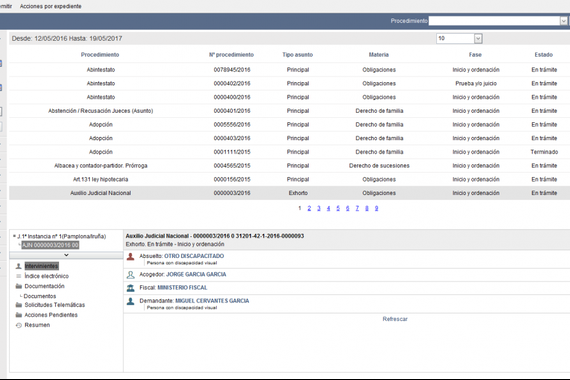Click the Solicitudes Telemáticas folder icon
Image resolution: width=570 pixels, height=380 pixels.
click(x=19, y=305)
